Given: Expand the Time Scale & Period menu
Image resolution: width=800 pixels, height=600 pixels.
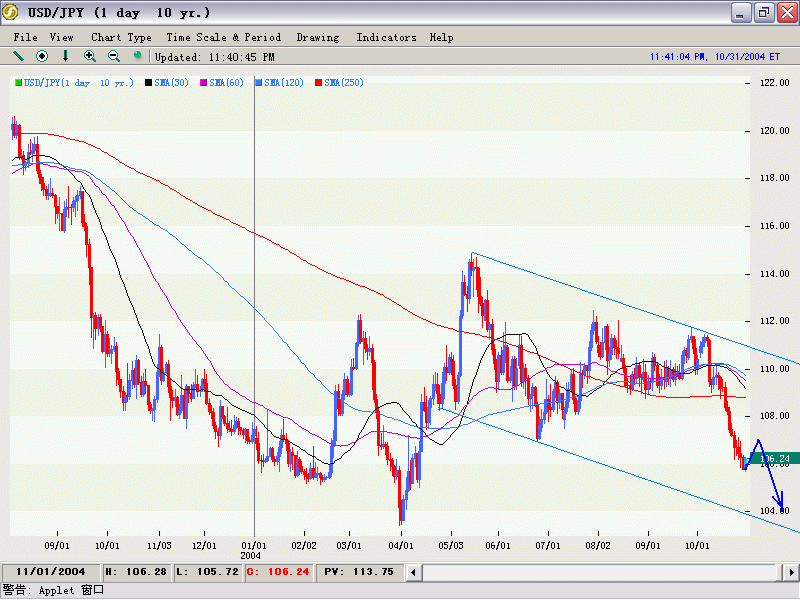Looking at the screenshot, I should [x=224, y=37].
